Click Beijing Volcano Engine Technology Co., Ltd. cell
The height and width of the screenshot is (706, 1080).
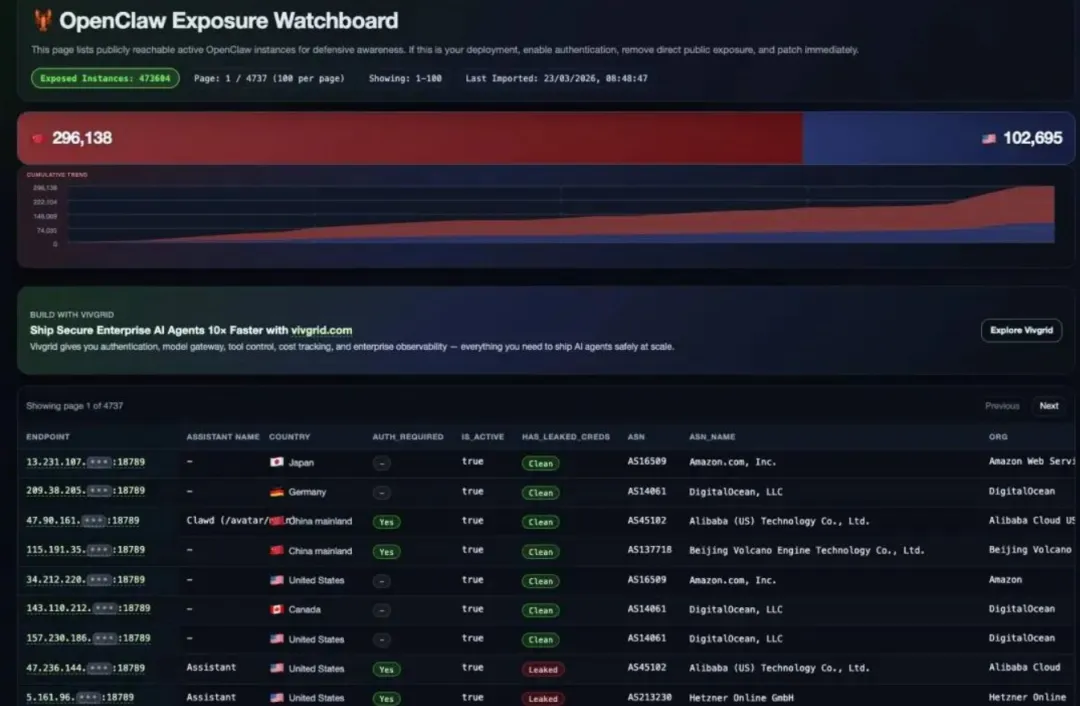click(x=807, y=550)
